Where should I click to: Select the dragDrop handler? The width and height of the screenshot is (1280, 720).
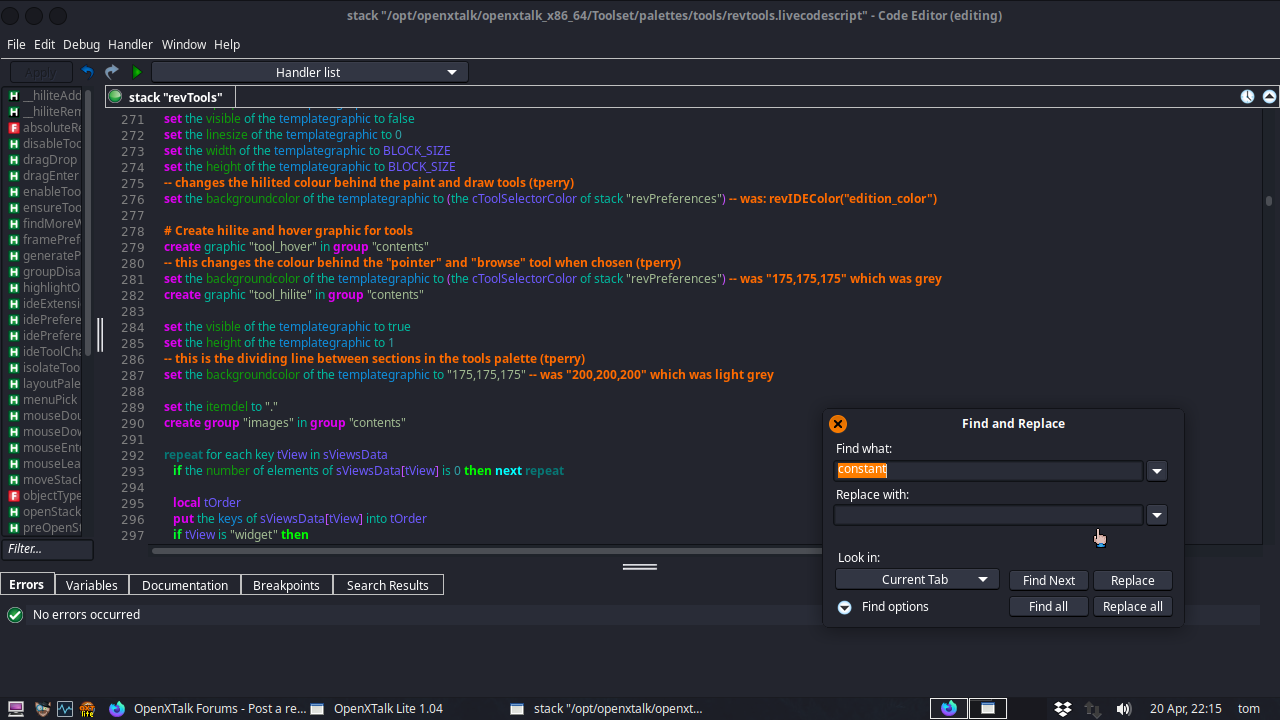tap(46, 159)
